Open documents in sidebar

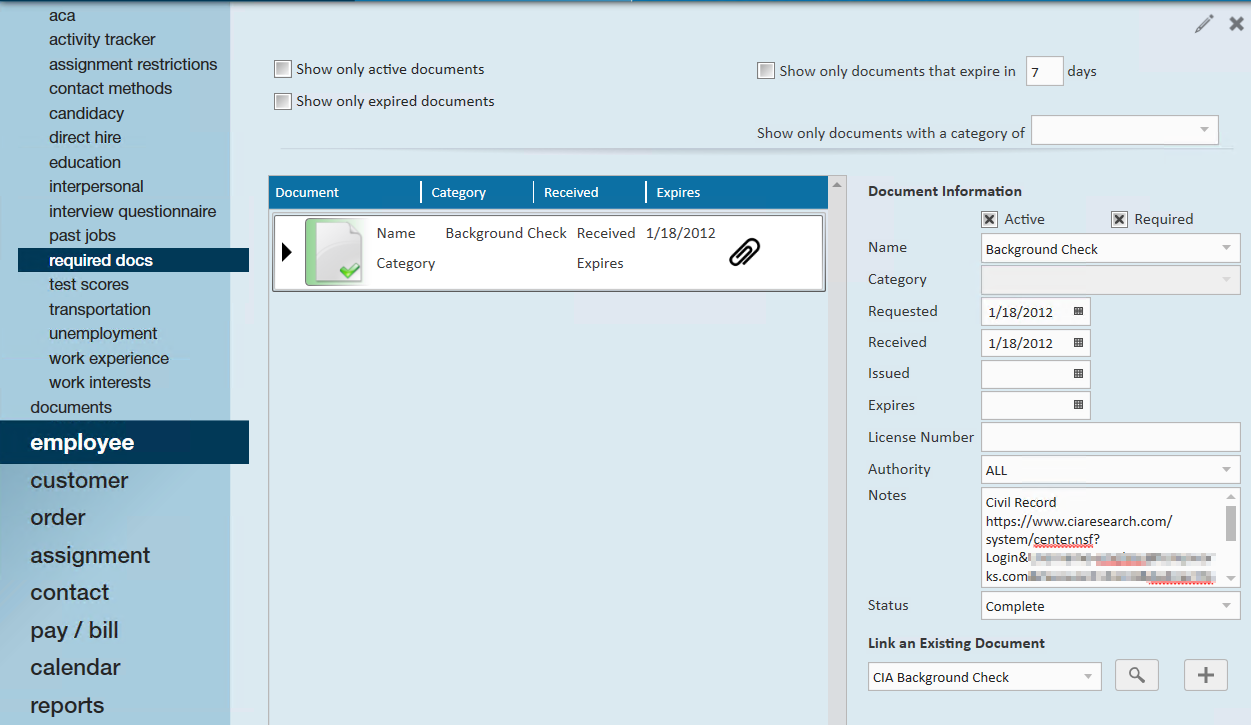(71, 407)
